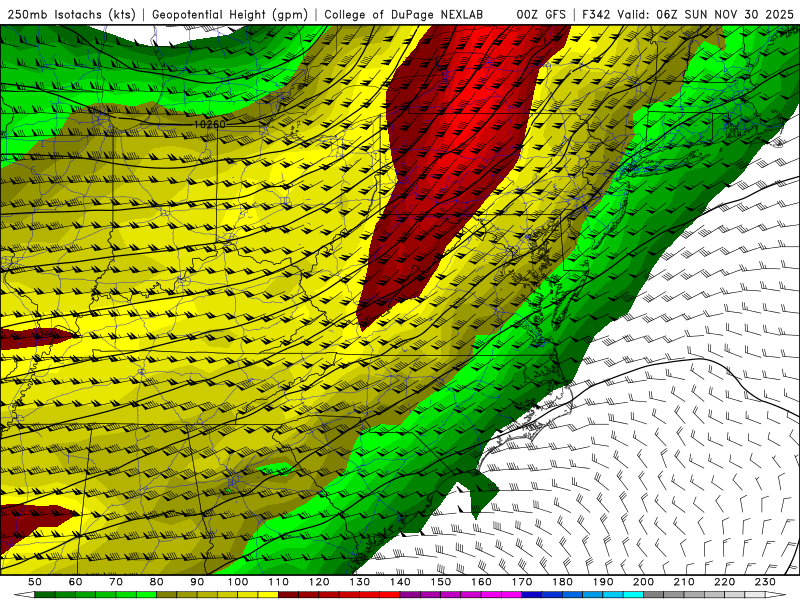This screenshot has height=600, width=800.
Task: Click the 'F342 Valid: 06Z SUN NOV 30 2025' text
Action: click(688, 14)
